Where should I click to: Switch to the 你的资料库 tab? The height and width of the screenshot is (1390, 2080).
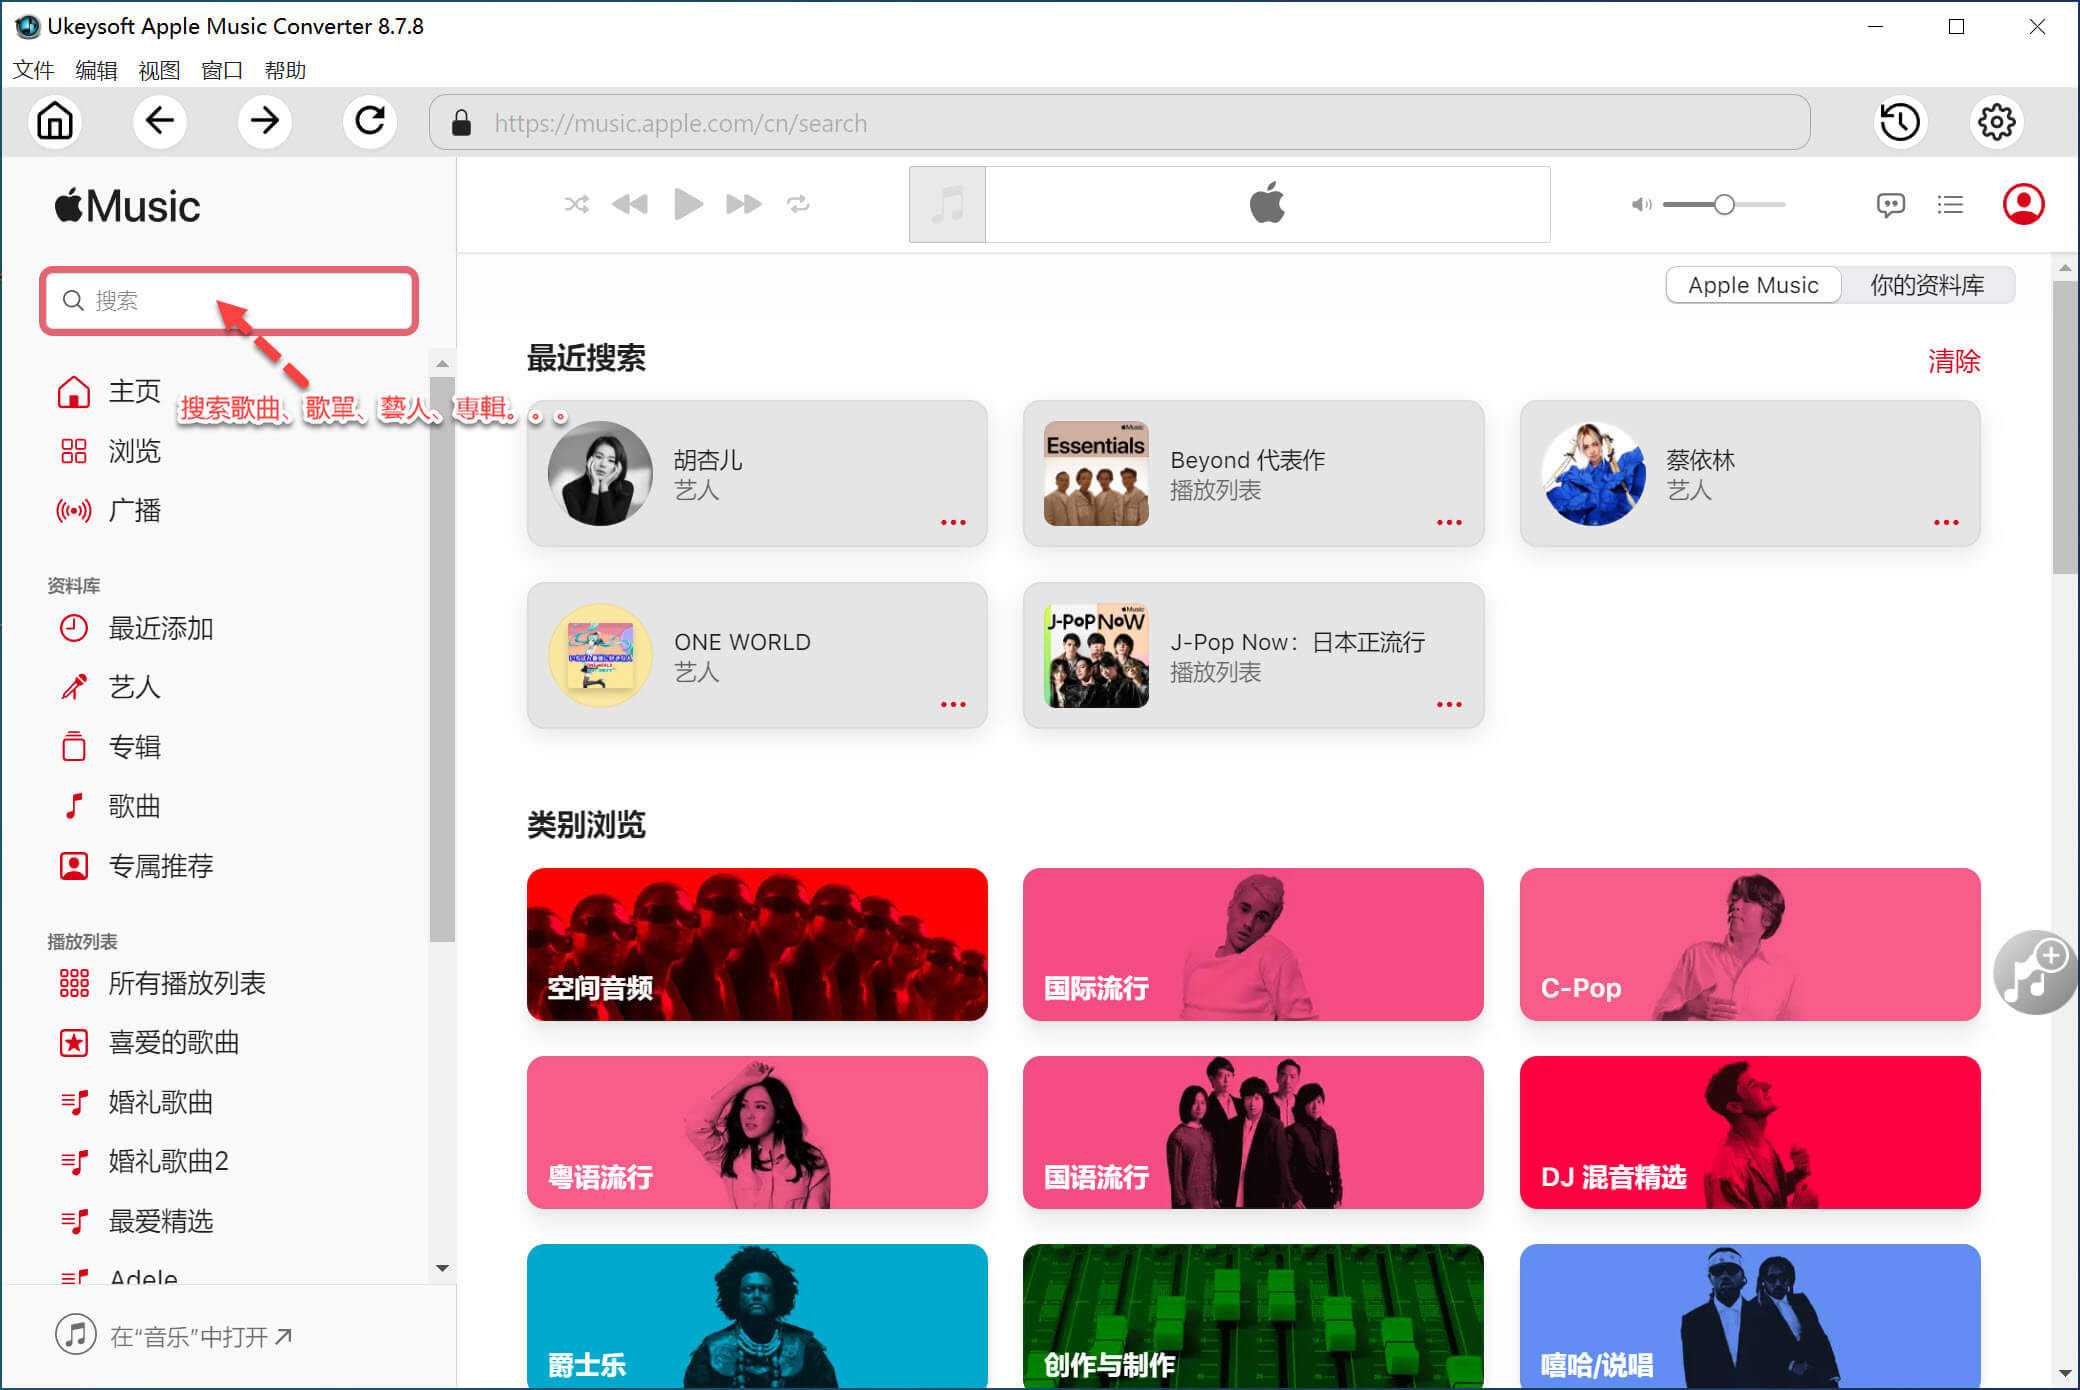click(1928, 284)
